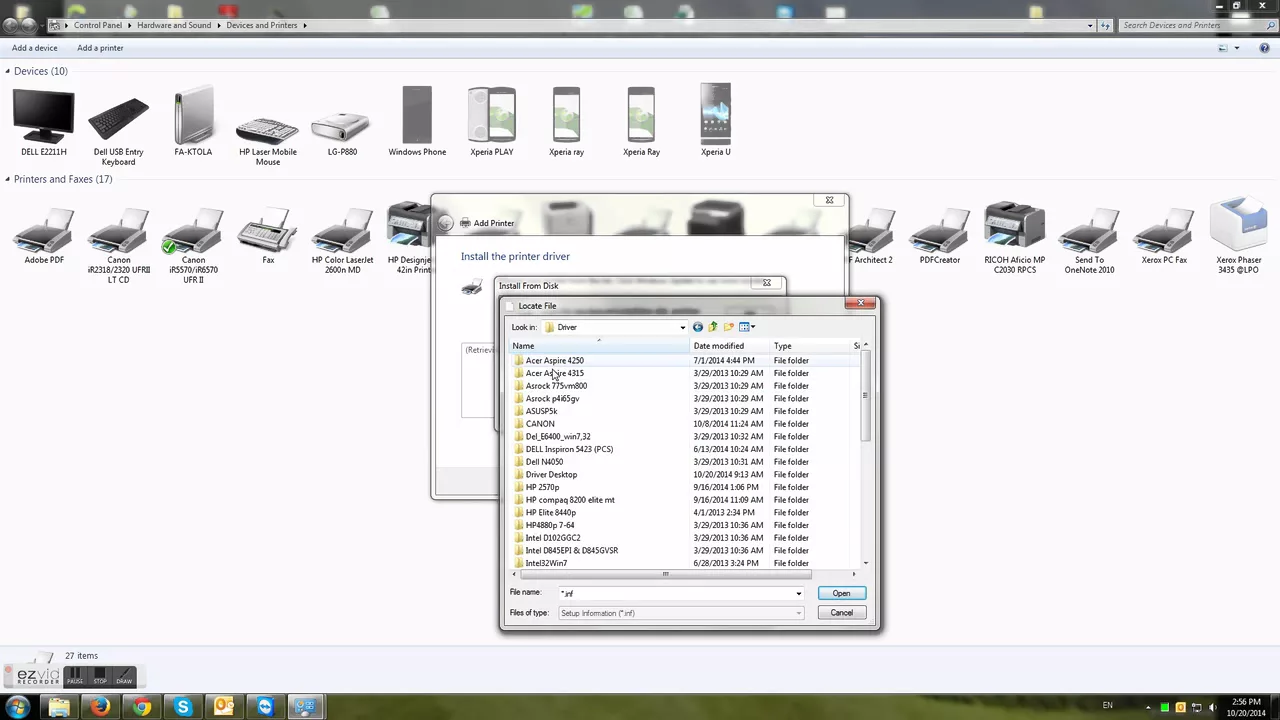Screen dimensions: 1280x720
Task: Click Add a device toolbar command
Action: [35, 48]
